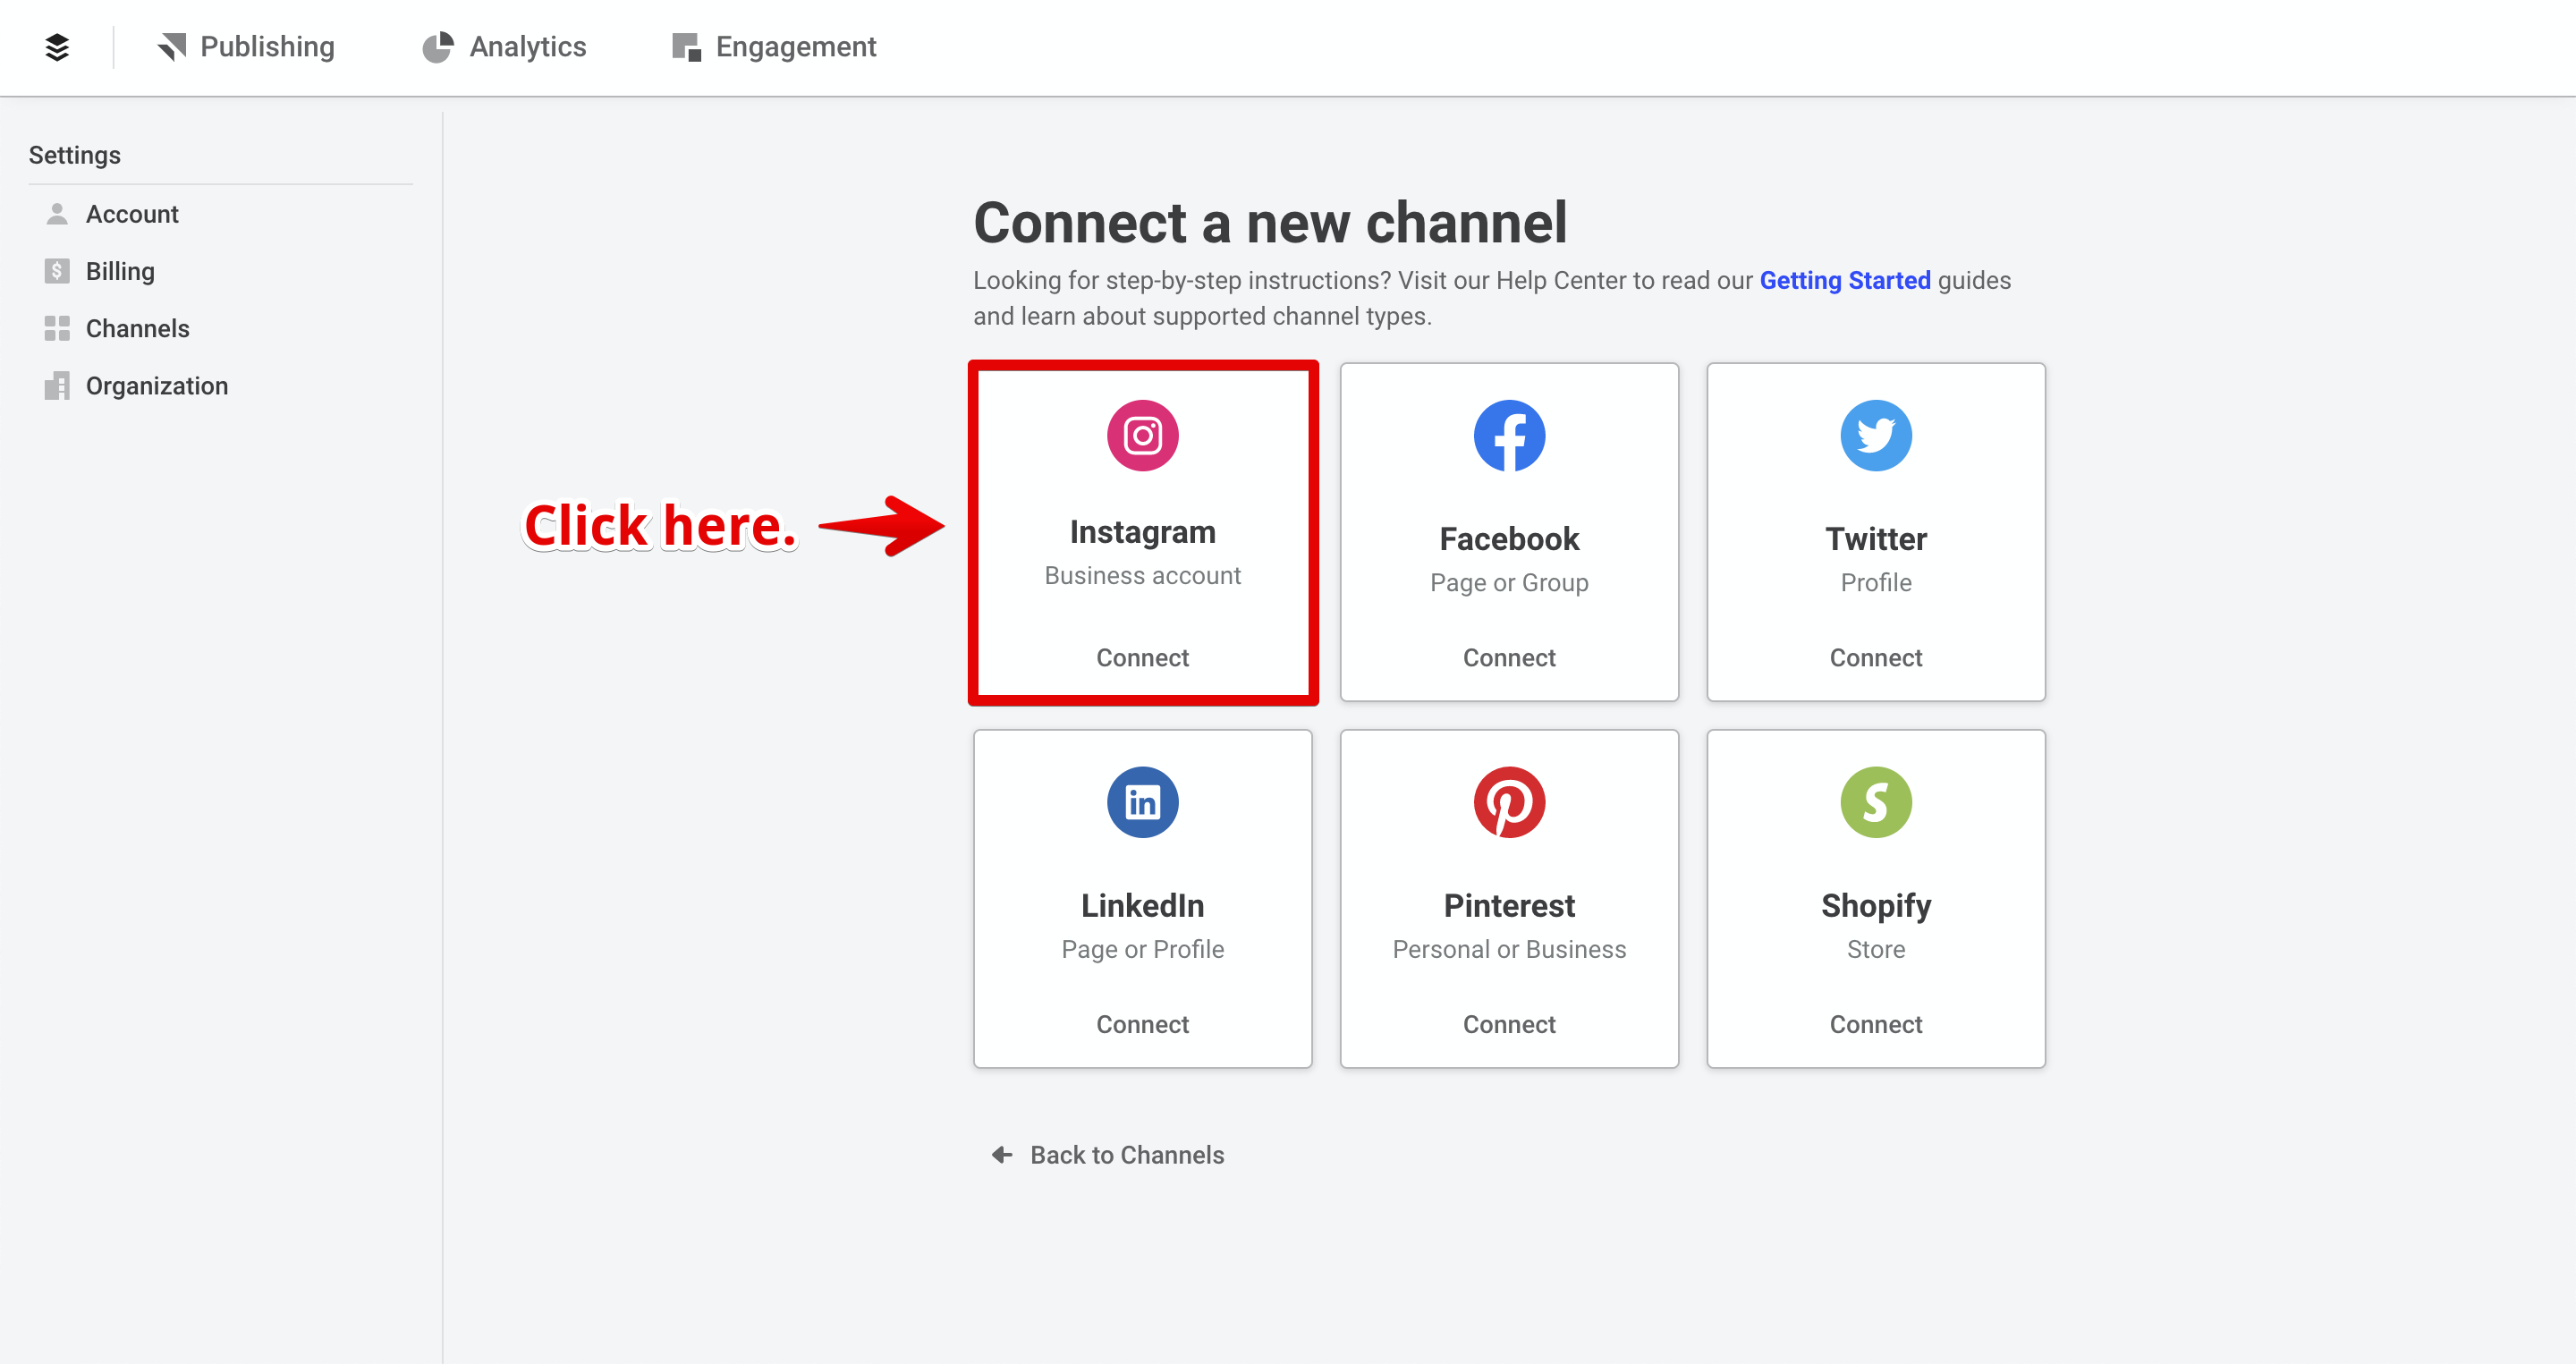Click the 'Connect a new channel' heading
2576x1364 pixels.
(1270, 222)
